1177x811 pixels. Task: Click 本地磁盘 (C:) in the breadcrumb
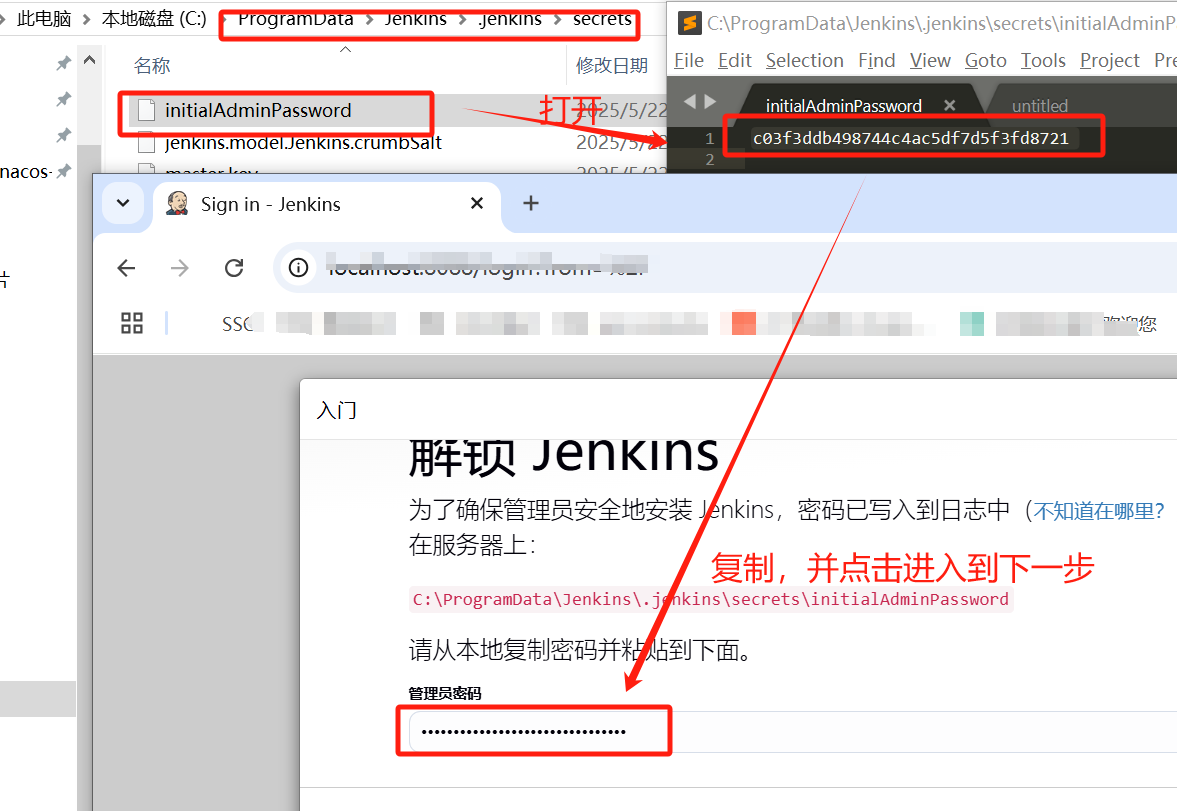pos(154,19)
